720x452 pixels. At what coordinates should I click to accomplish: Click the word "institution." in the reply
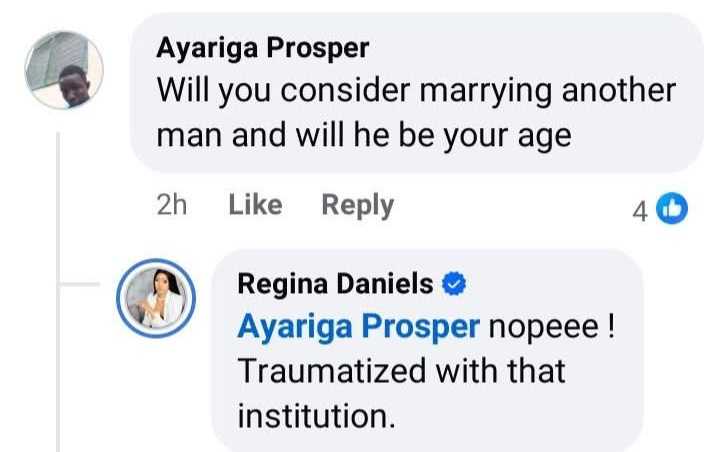click(x=316, y=414)
